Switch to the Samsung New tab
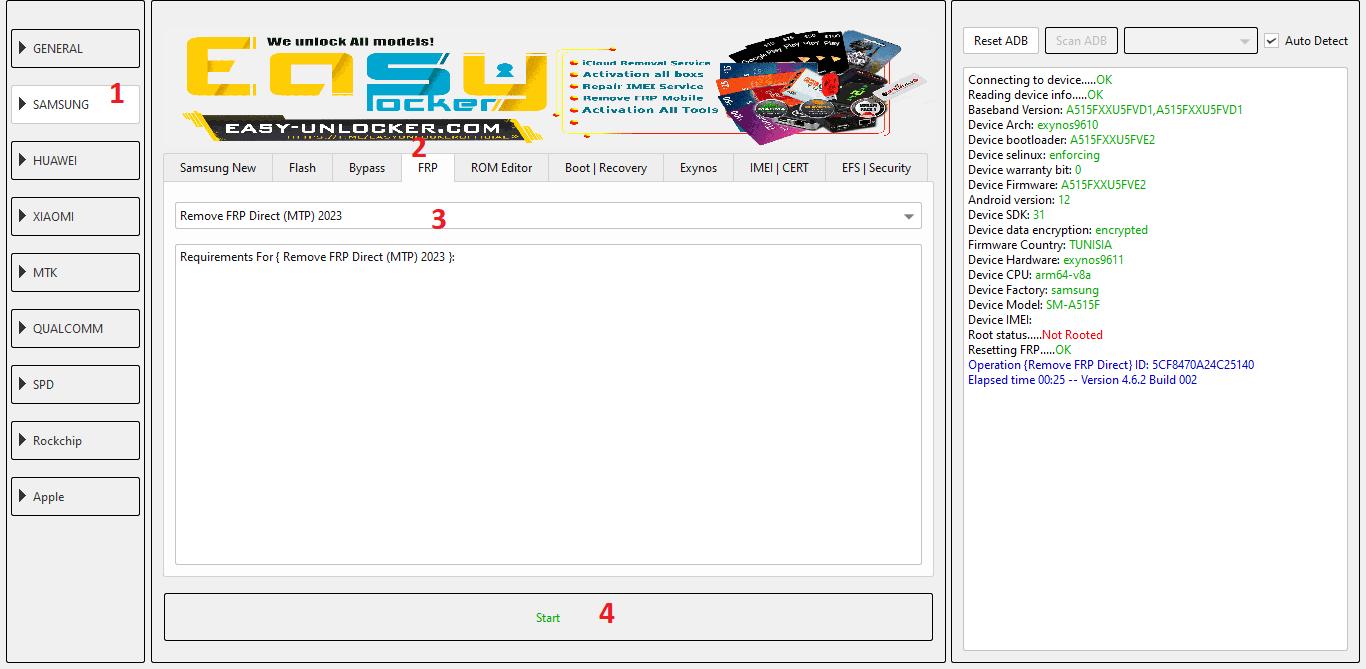The height and width of the screenshot is (669, 1366). point(218,168)
